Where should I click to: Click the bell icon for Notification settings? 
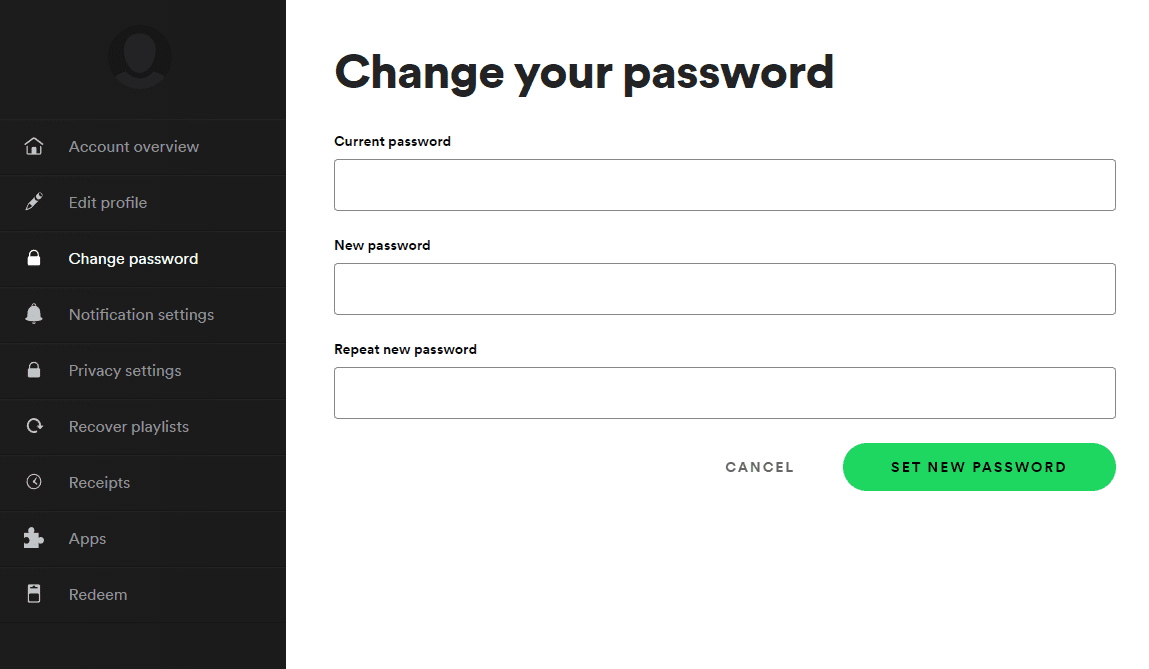tap(34, 315)
